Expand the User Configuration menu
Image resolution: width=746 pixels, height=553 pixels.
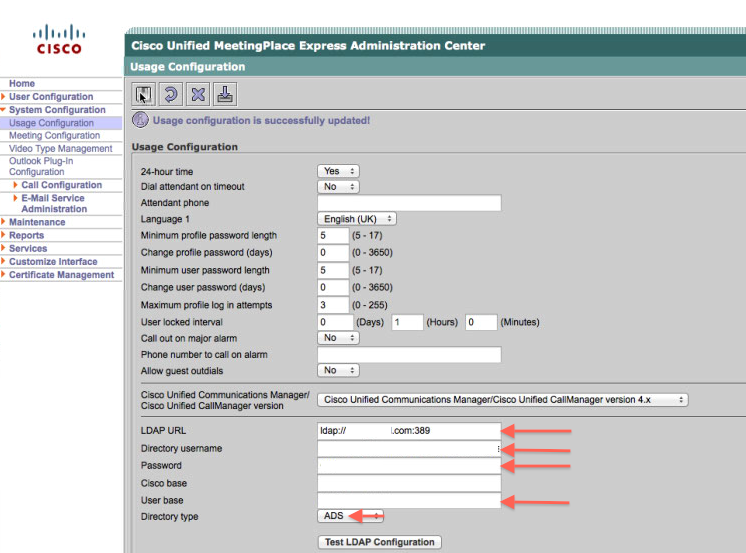(x=51, y=97)
